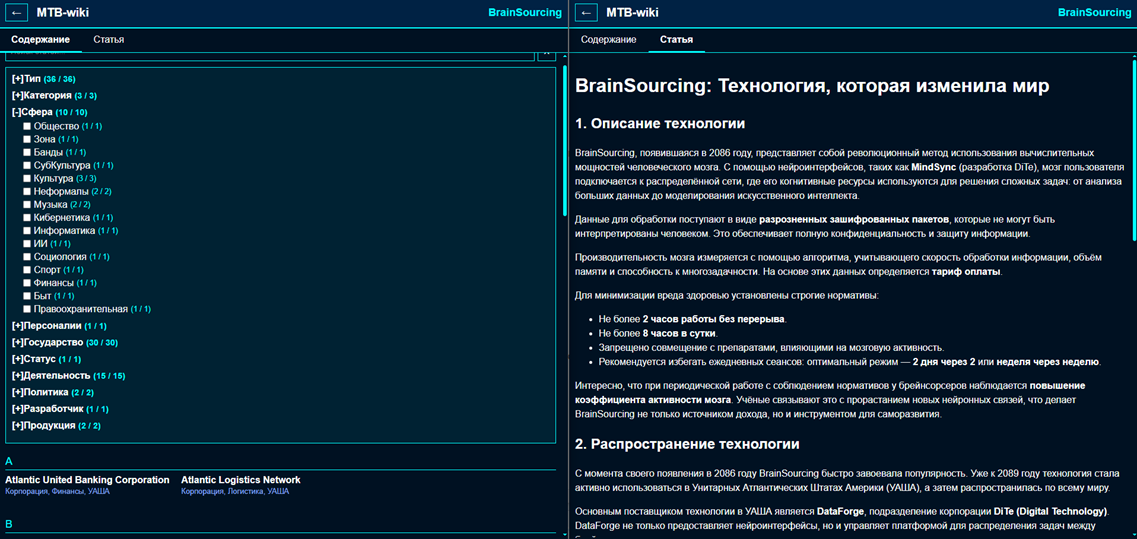
Task: Switch to Статья tab in left pane
Action: click(x=108, y=40)
